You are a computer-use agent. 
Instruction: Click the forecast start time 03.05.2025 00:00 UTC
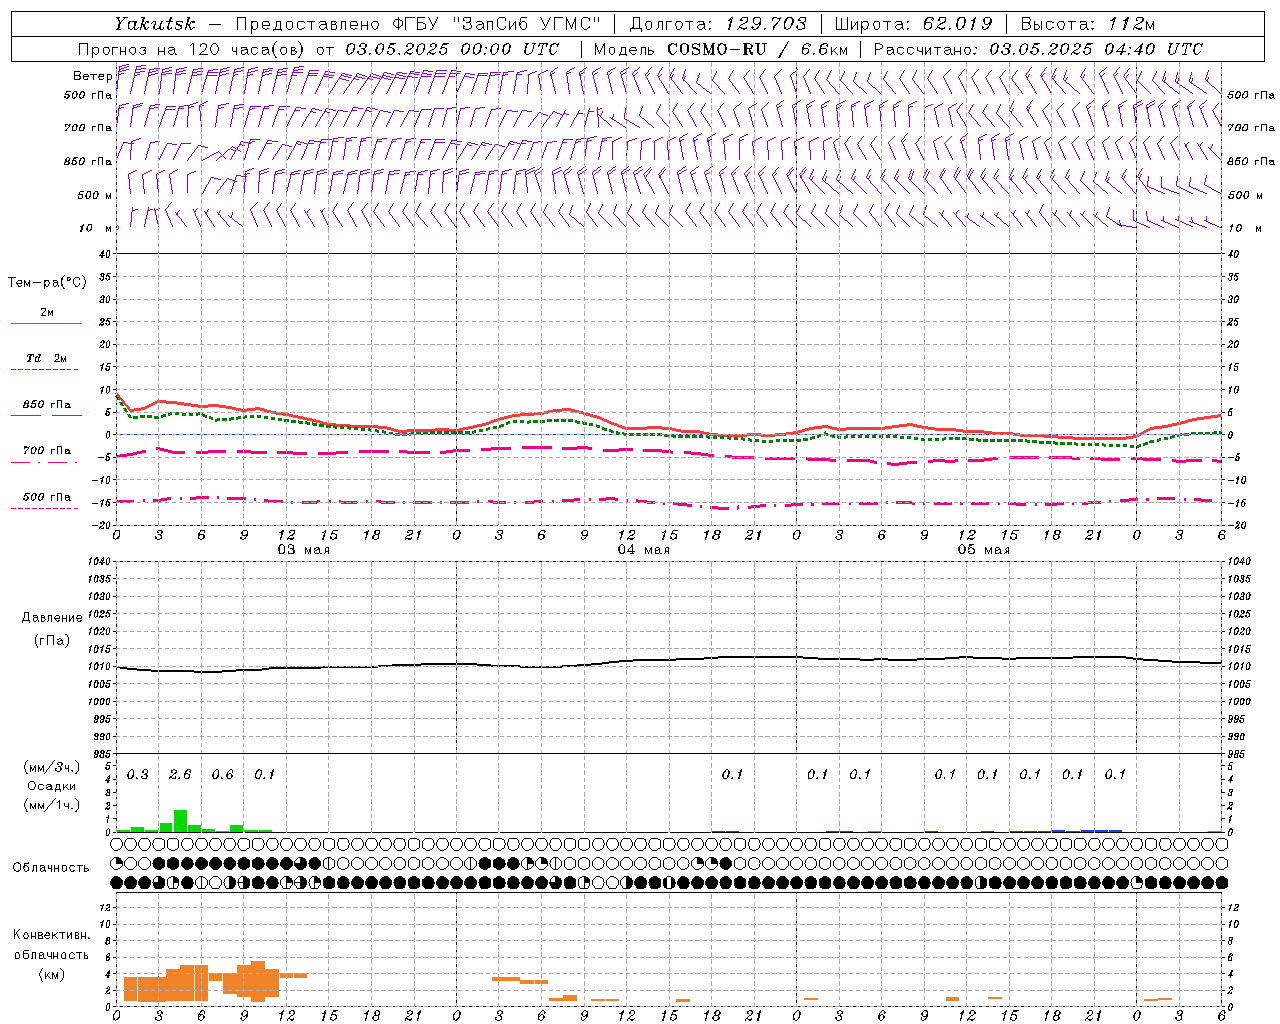coord(451,49)
